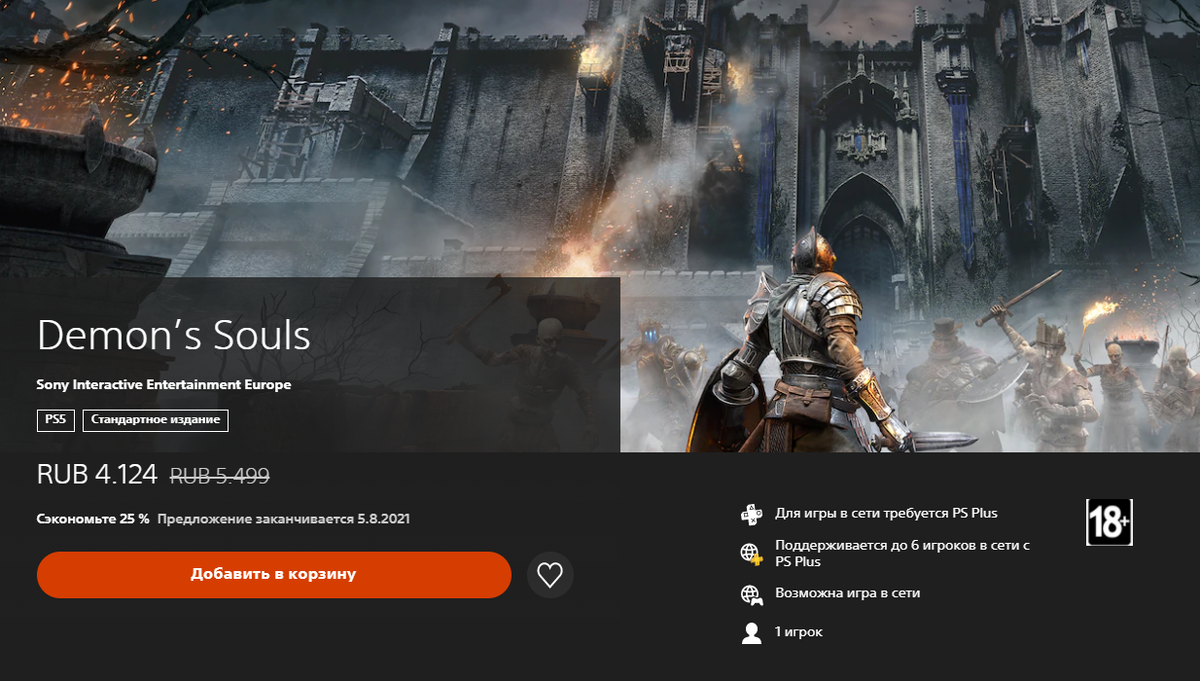Viewport: 1200px width, 681px height.
Task: Click the Для игры в сети требуется PS Plus text
Action: (886, 514)
